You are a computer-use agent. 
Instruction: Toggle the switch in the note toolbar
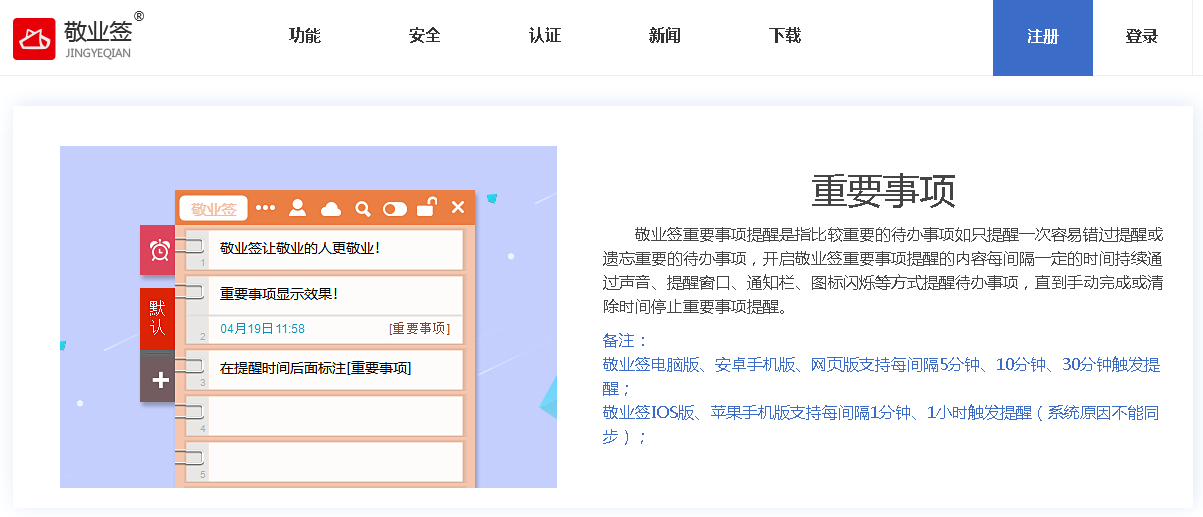(395, 208)
